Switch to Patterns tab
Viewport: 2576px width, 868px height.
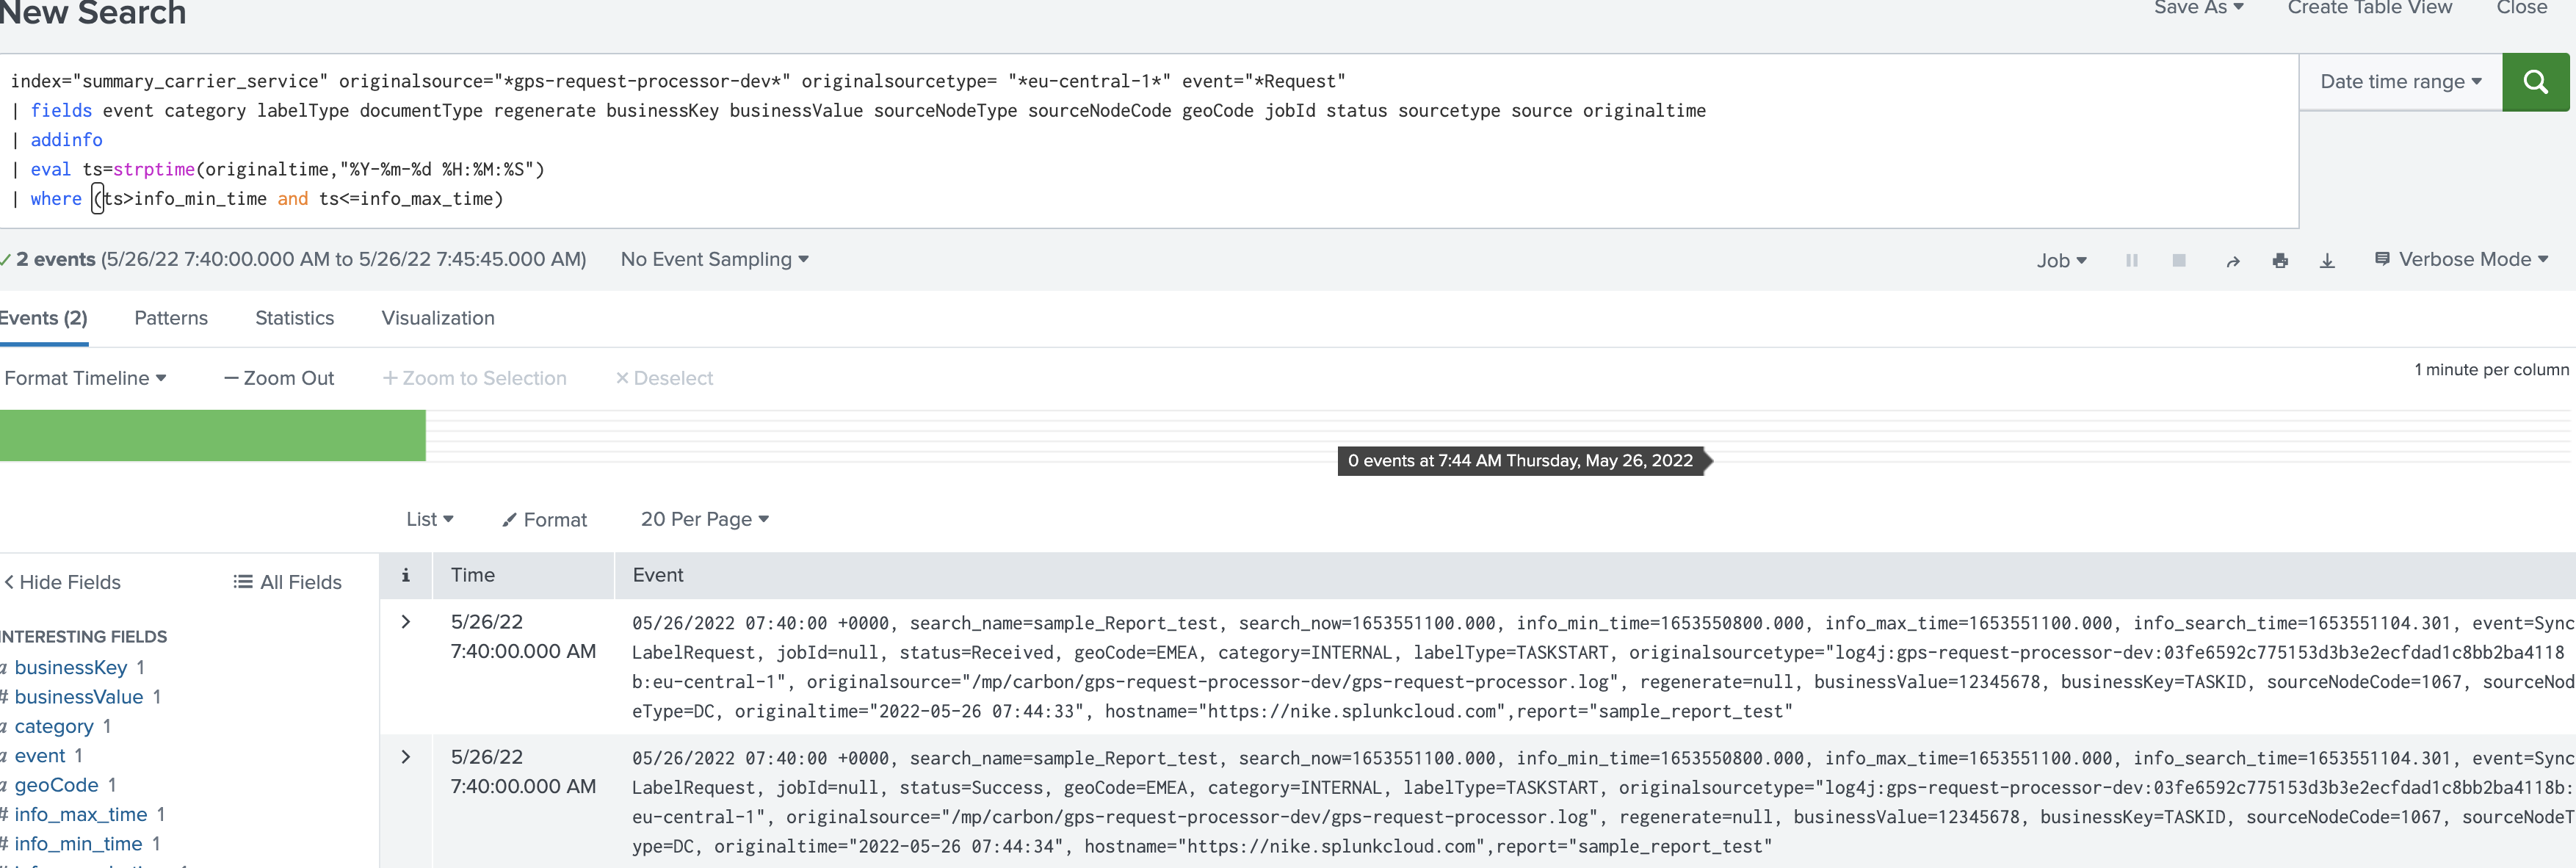coord(171,318)
